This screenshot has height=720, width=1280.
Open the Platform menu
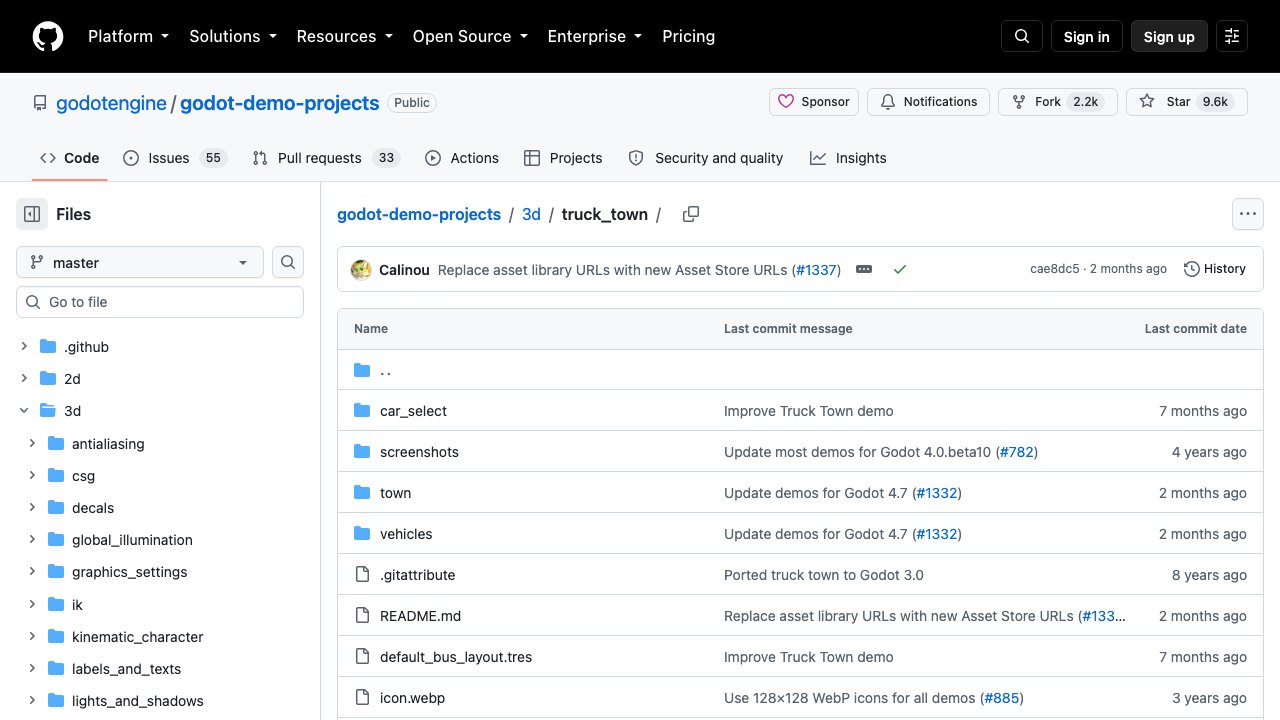coord(128,36)
